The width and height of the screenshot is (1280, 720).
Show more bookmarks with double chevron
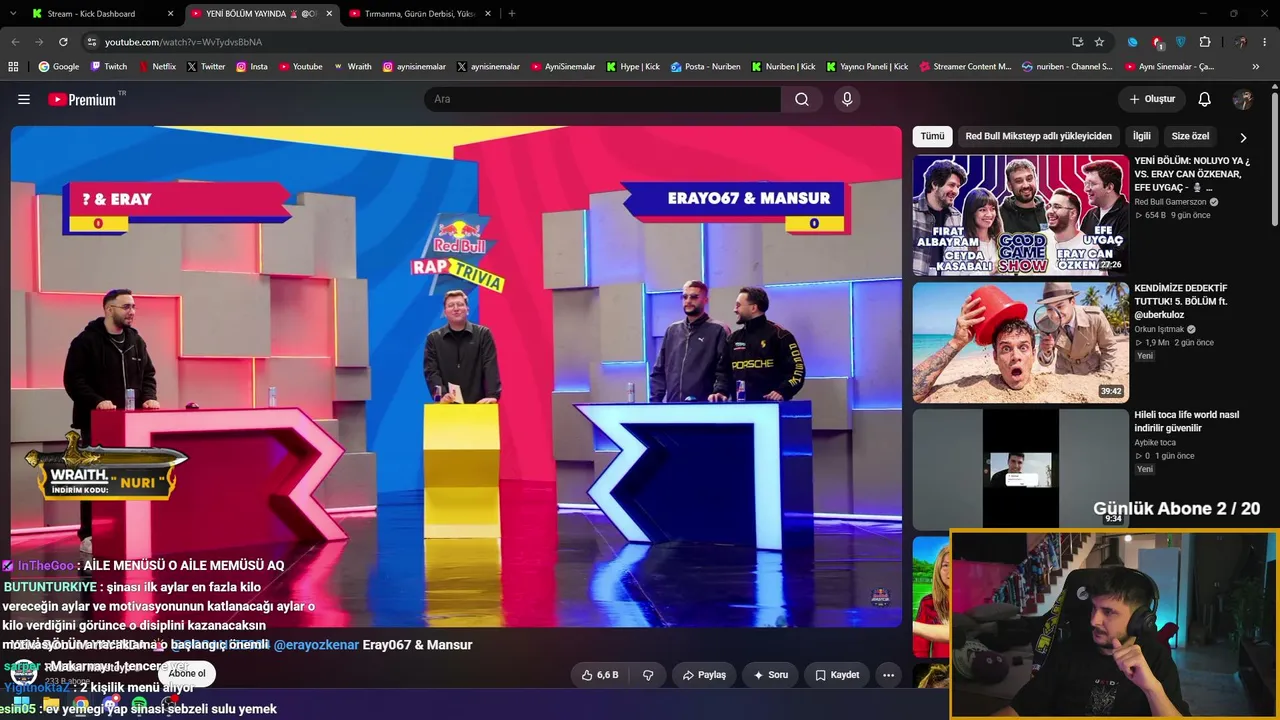coord(1256,66)
